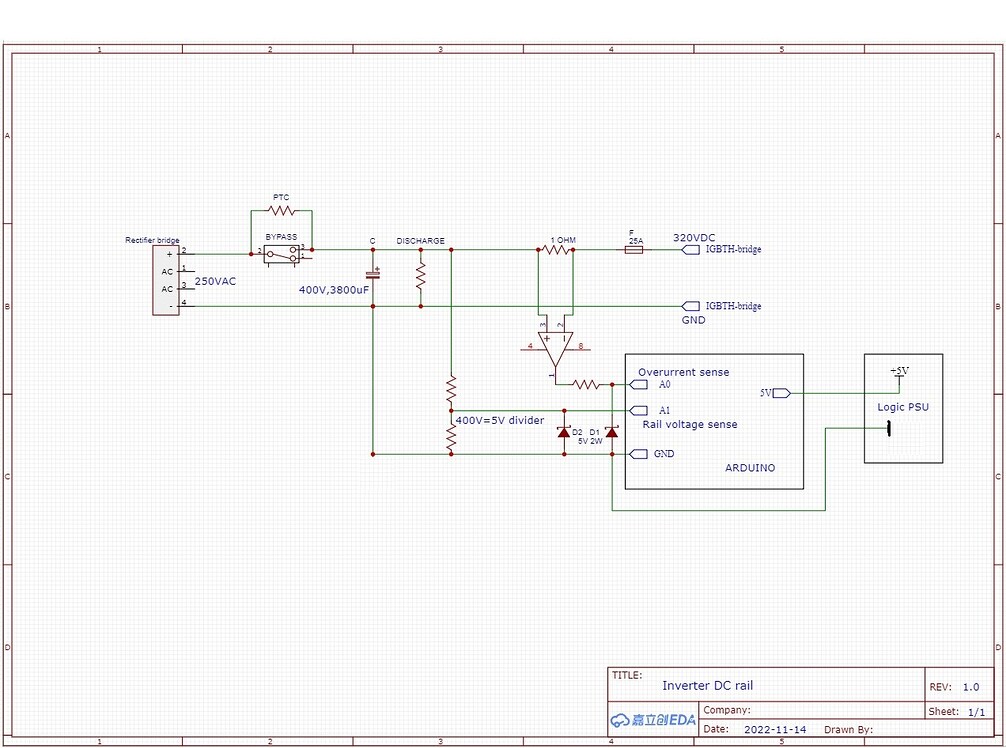Image resolution: width=1006 pixels, height=748 pixels.
Task: Select the 25A fuse symbol
Action: tap(634, 250)
